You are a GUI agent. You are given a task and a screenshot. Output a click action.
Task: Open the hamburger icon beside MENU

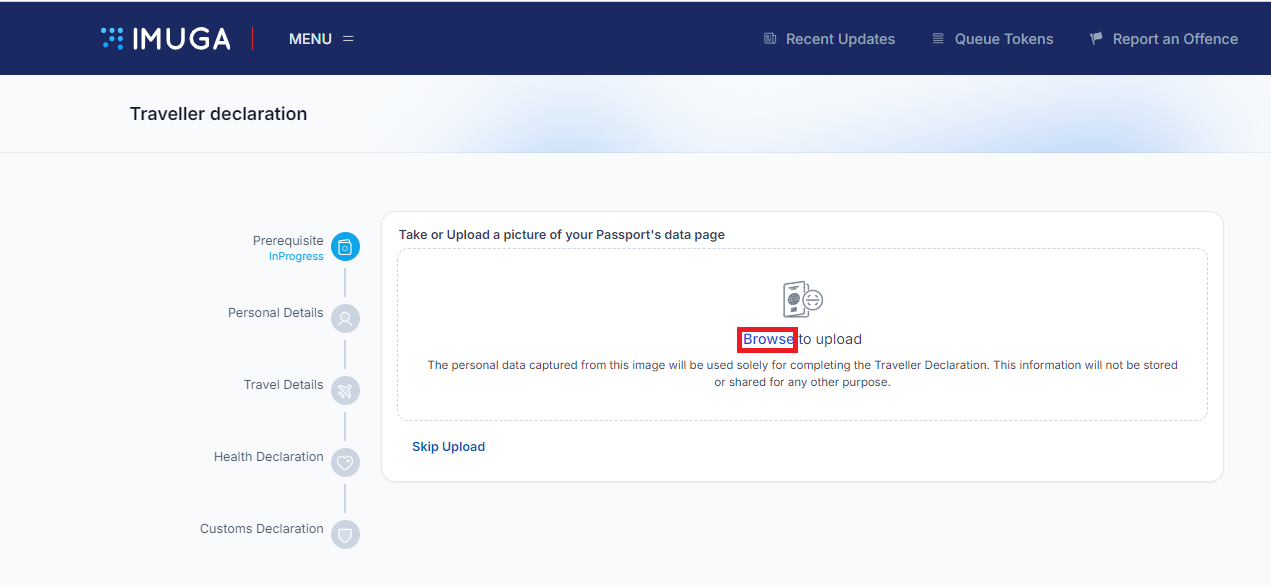pos(348,39)
